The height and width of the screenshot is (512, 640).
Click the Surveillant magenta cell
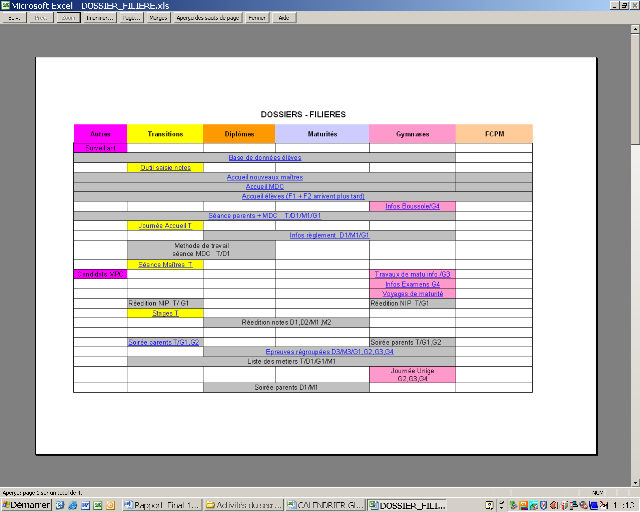(100, 148)
